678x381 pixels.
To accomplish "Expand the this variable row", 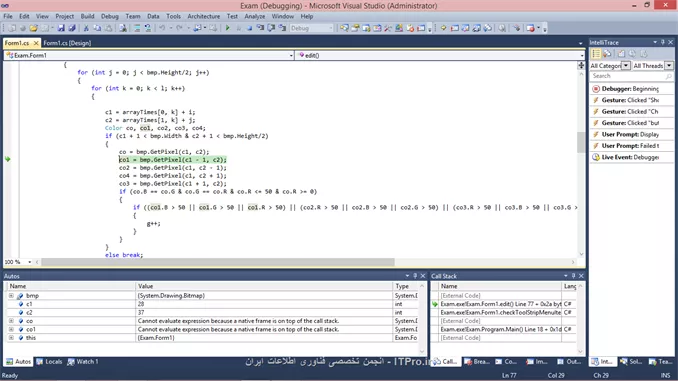I will point(11,338).
